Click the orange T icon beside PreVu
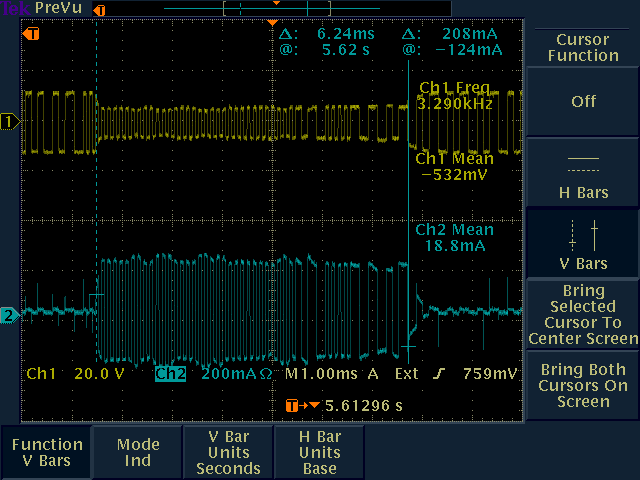 98,9
